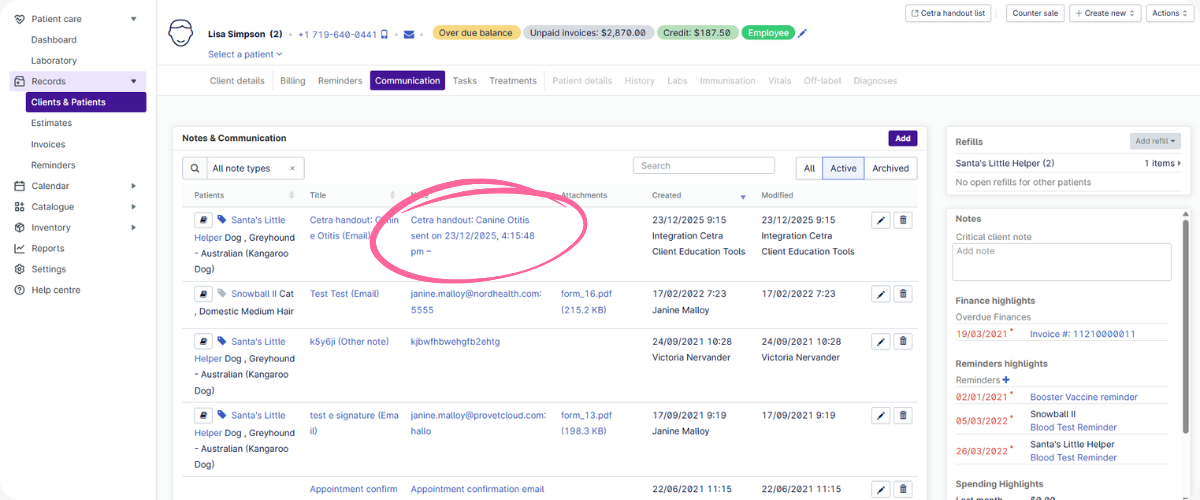The image size is (1200, 500).
Task: Open patient card icon in k5y6ji row
Action: coord(201,342)
